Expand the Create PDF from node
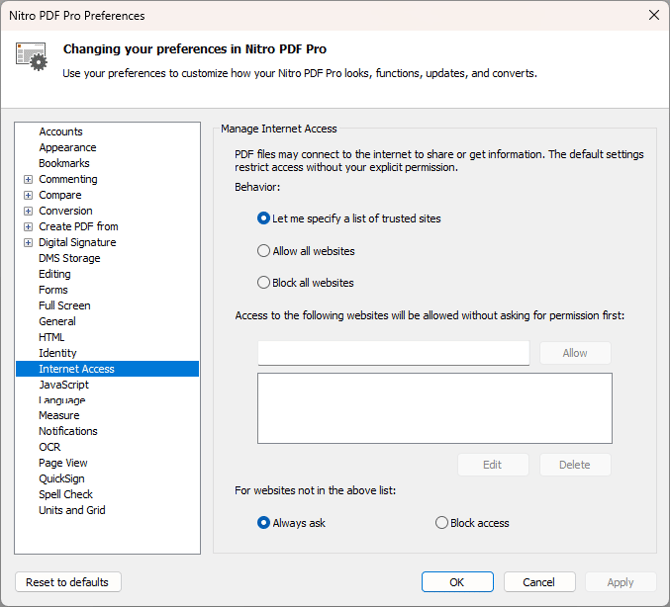 (x=28, y=227)
